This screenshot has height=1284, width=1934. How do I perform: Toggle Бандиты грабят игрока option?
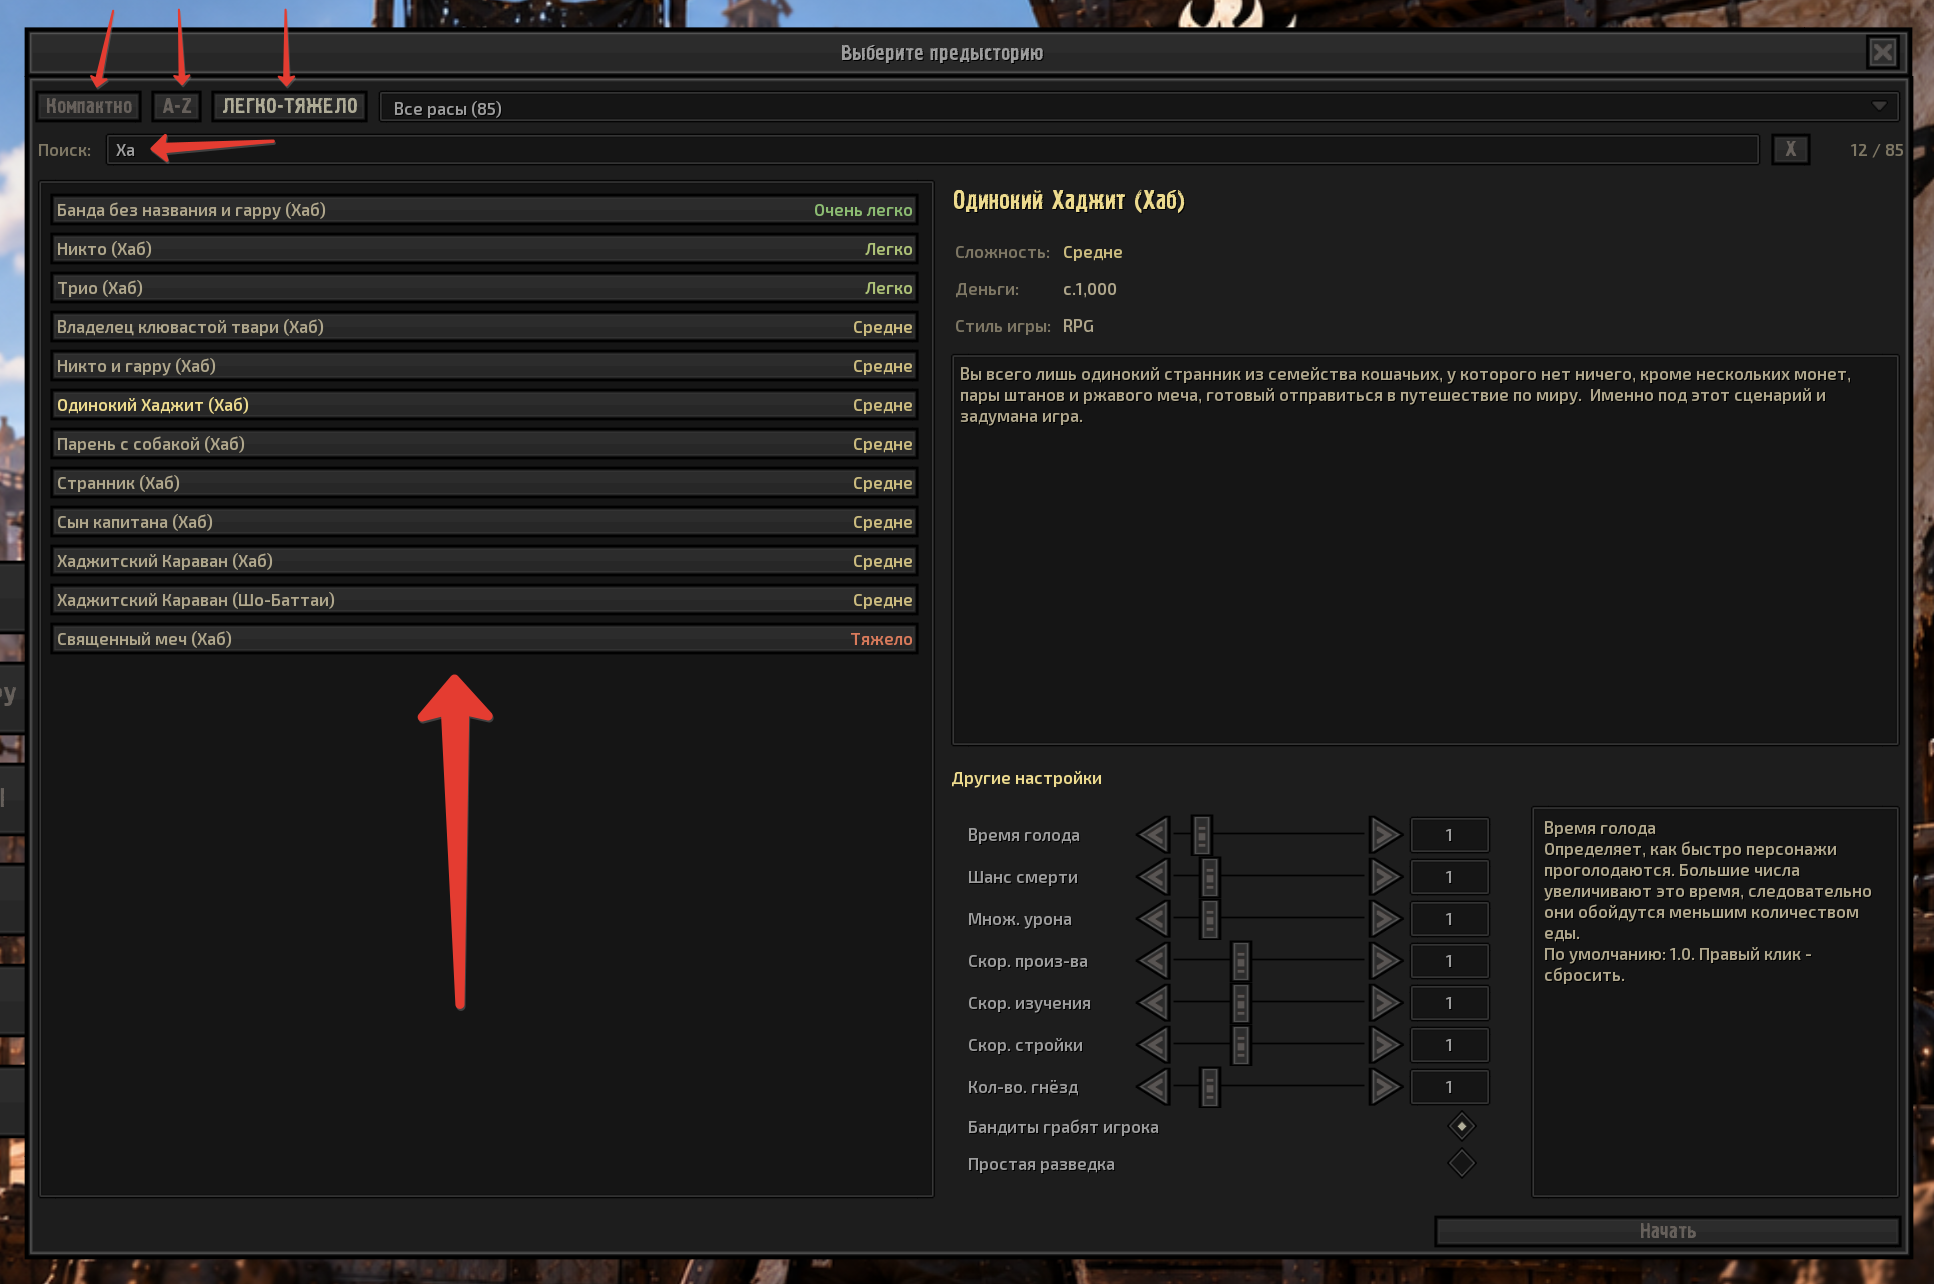(x=1461, y=1126)
